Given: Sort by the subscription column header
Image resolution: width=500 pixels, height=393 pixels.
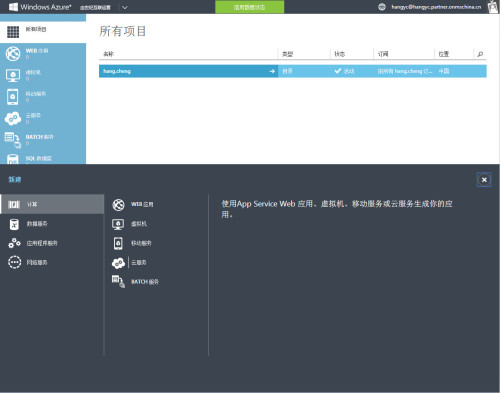Looking at the screenshot, I should (x=383, y=54).
